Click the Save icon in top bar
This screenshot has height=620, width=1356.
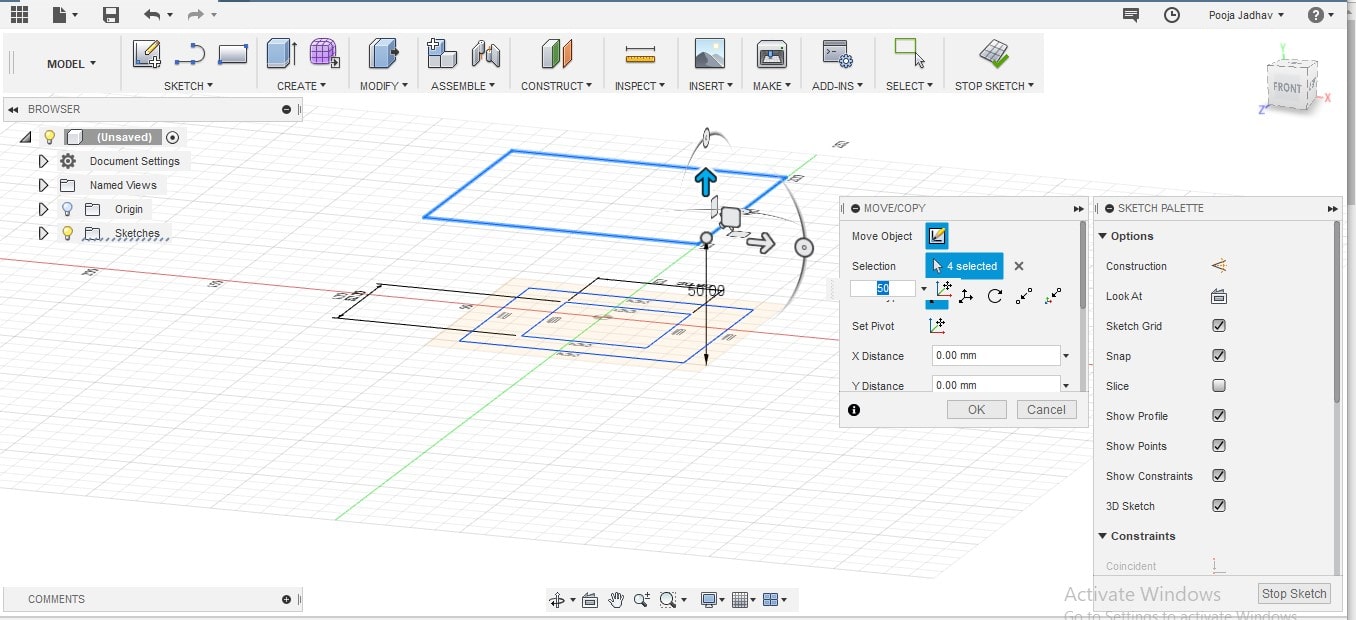111,15
